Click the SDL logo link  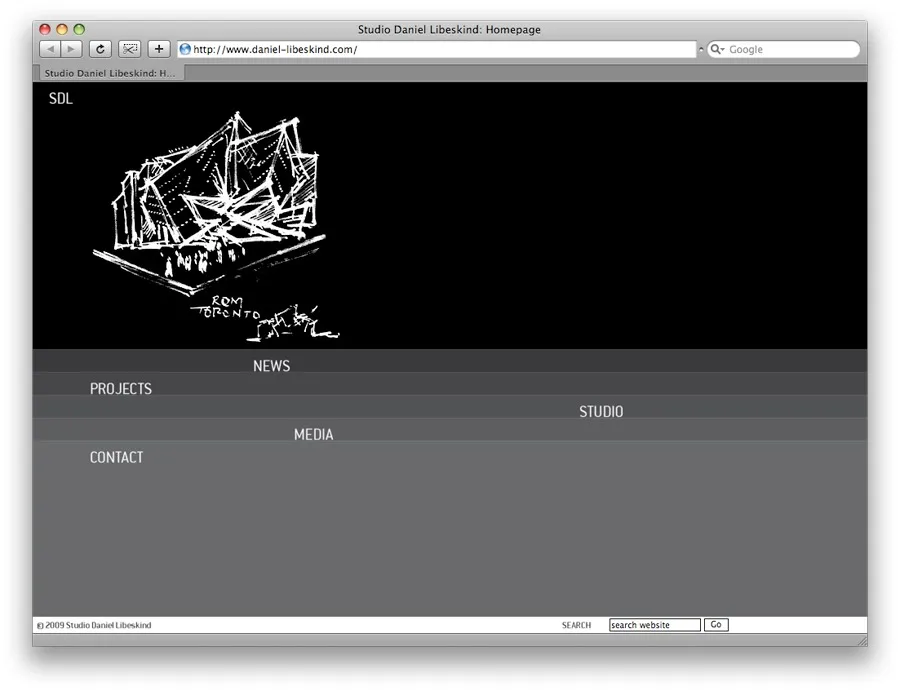61,99
